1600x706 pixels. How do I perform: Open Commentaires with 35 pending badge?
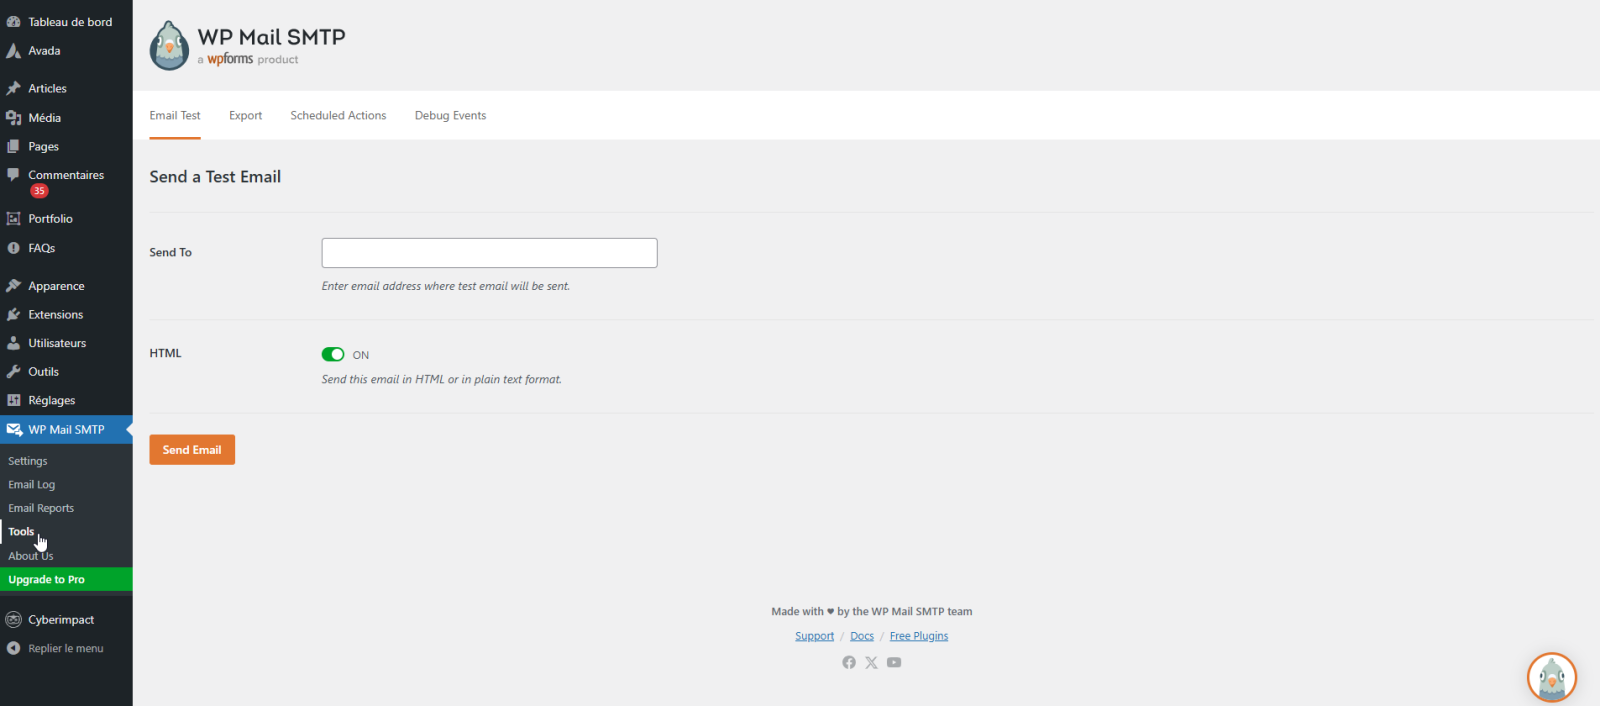click(x=65, y=176)
